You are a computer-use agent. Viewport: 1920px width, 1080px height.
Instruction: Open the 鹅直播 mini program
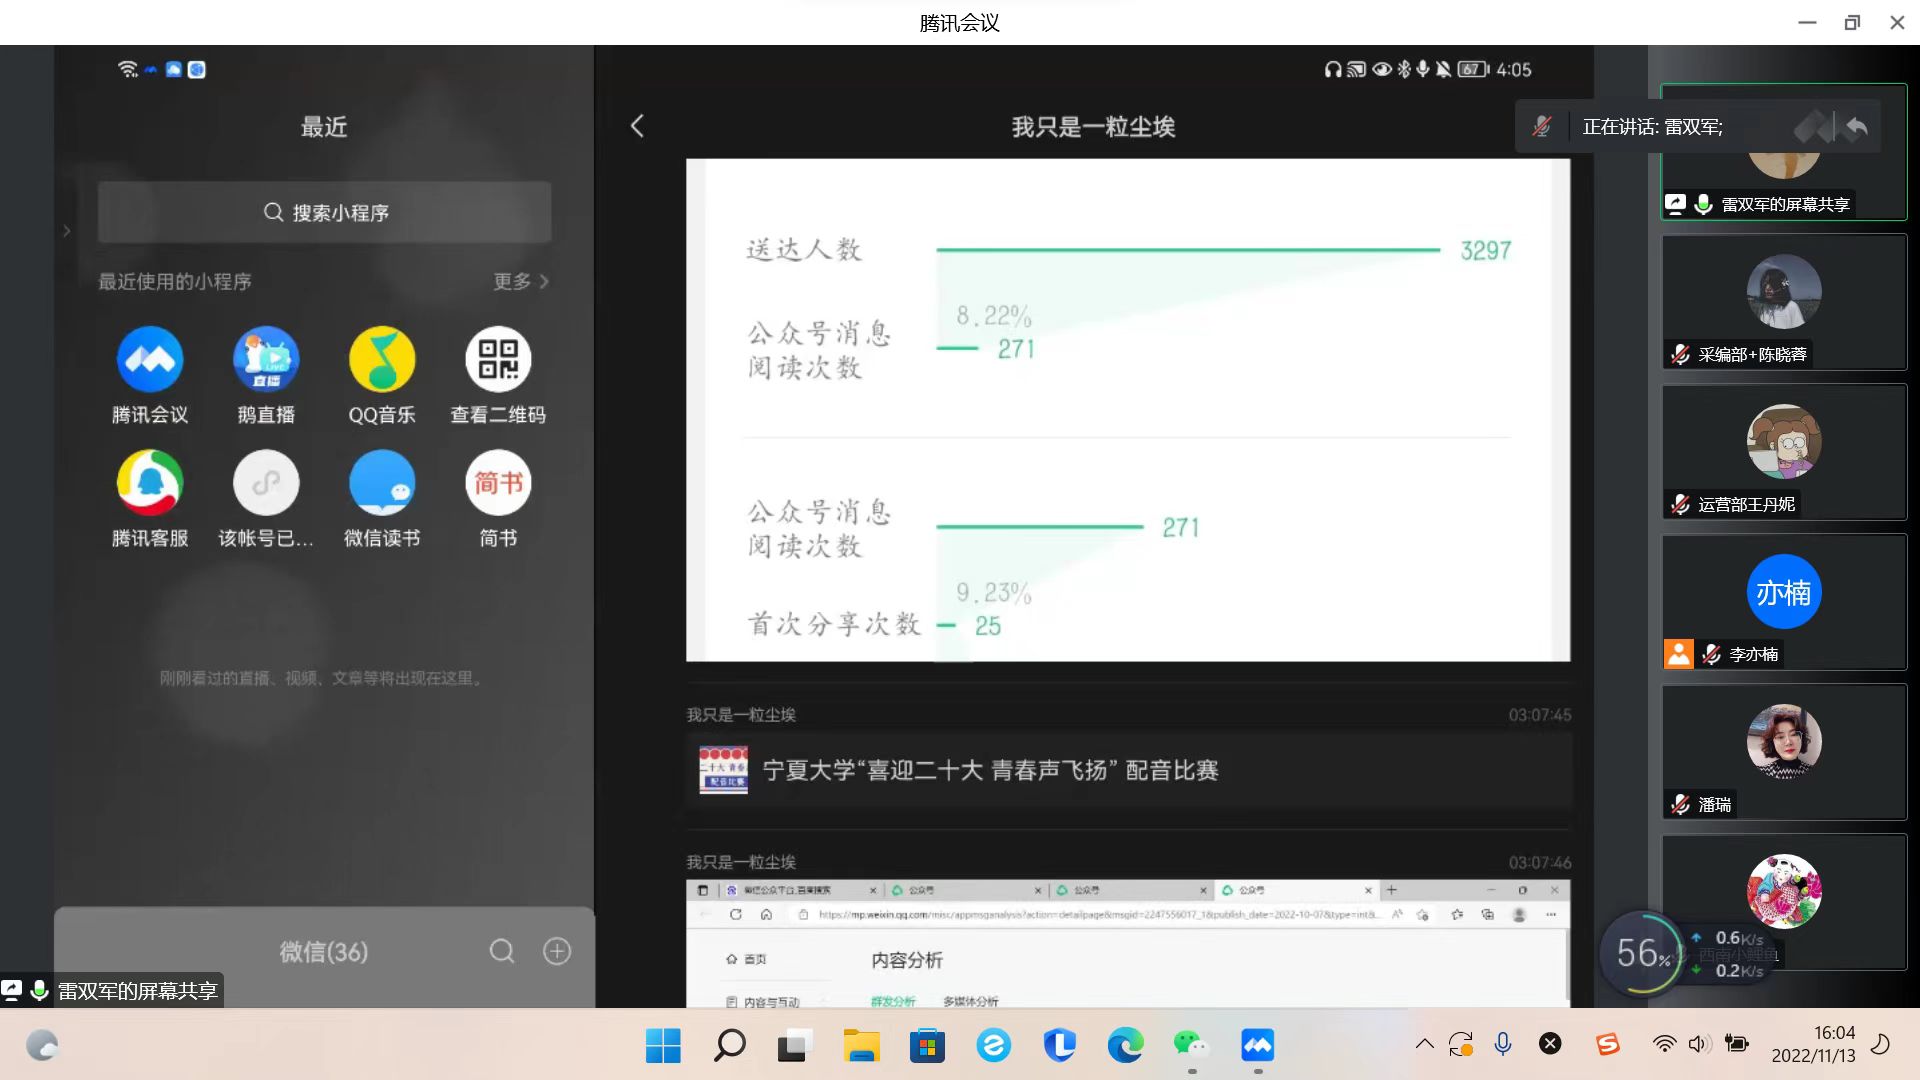coord(266,360)
